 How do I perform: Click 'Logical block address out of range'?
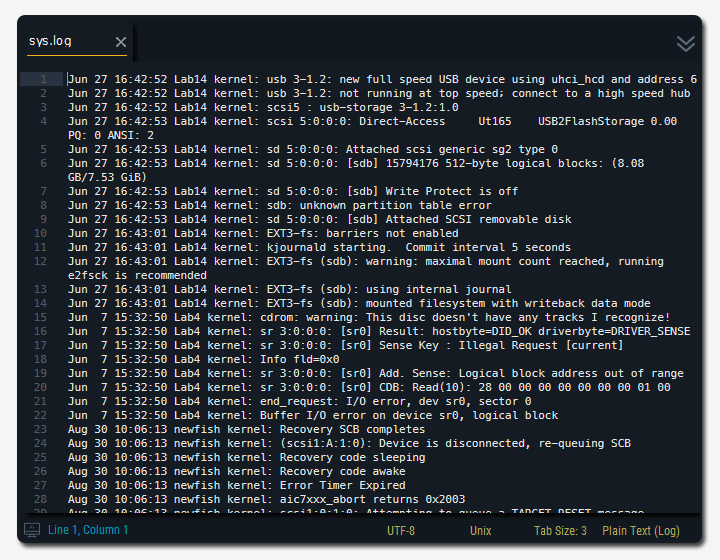[571, 373]
